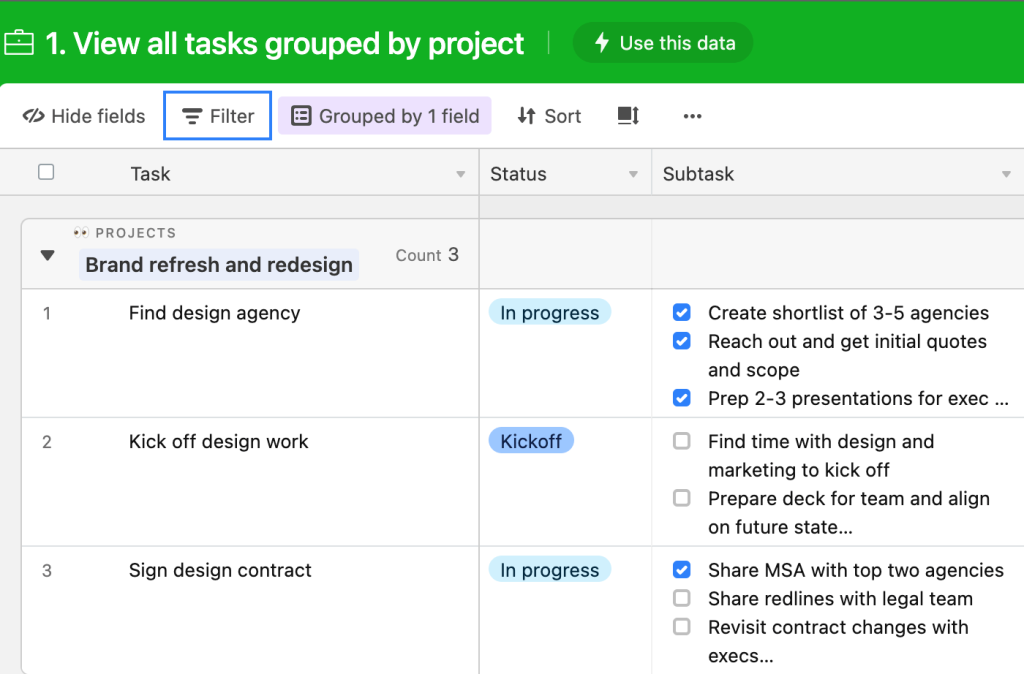Check Prepare deck for team and align

coord(682,498)
